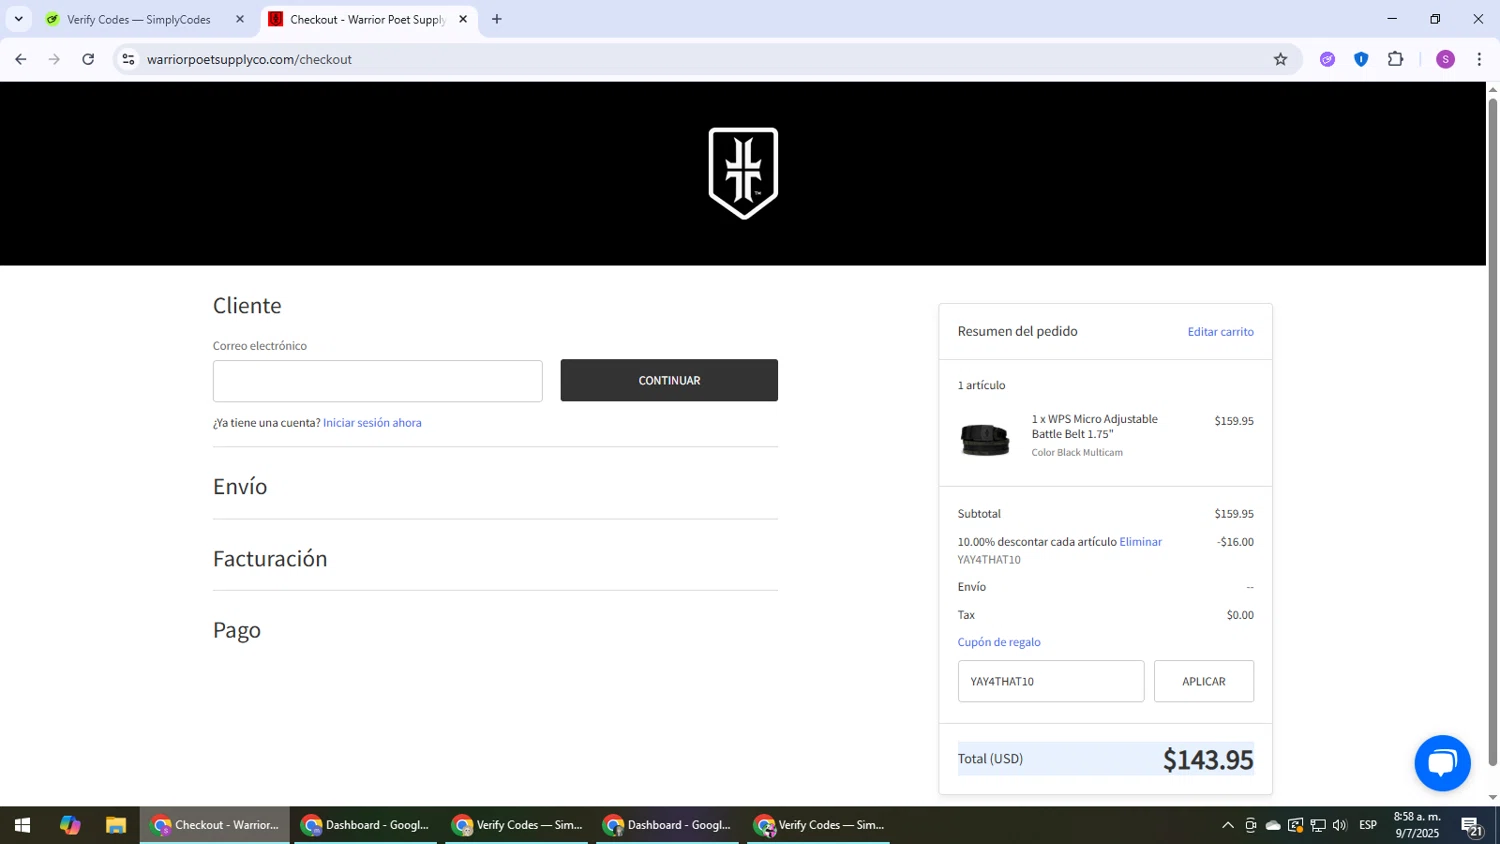Open File Explorer from taskbar
This screenshot has height=844, width=1500.
(116, 825)
